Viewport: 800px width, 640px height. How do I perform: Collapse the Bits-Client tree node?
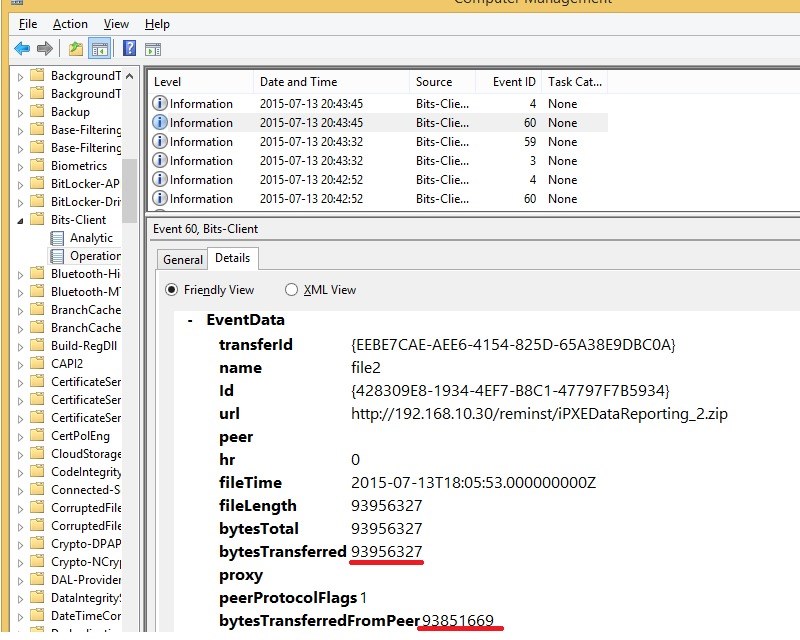tap(19, 219)
